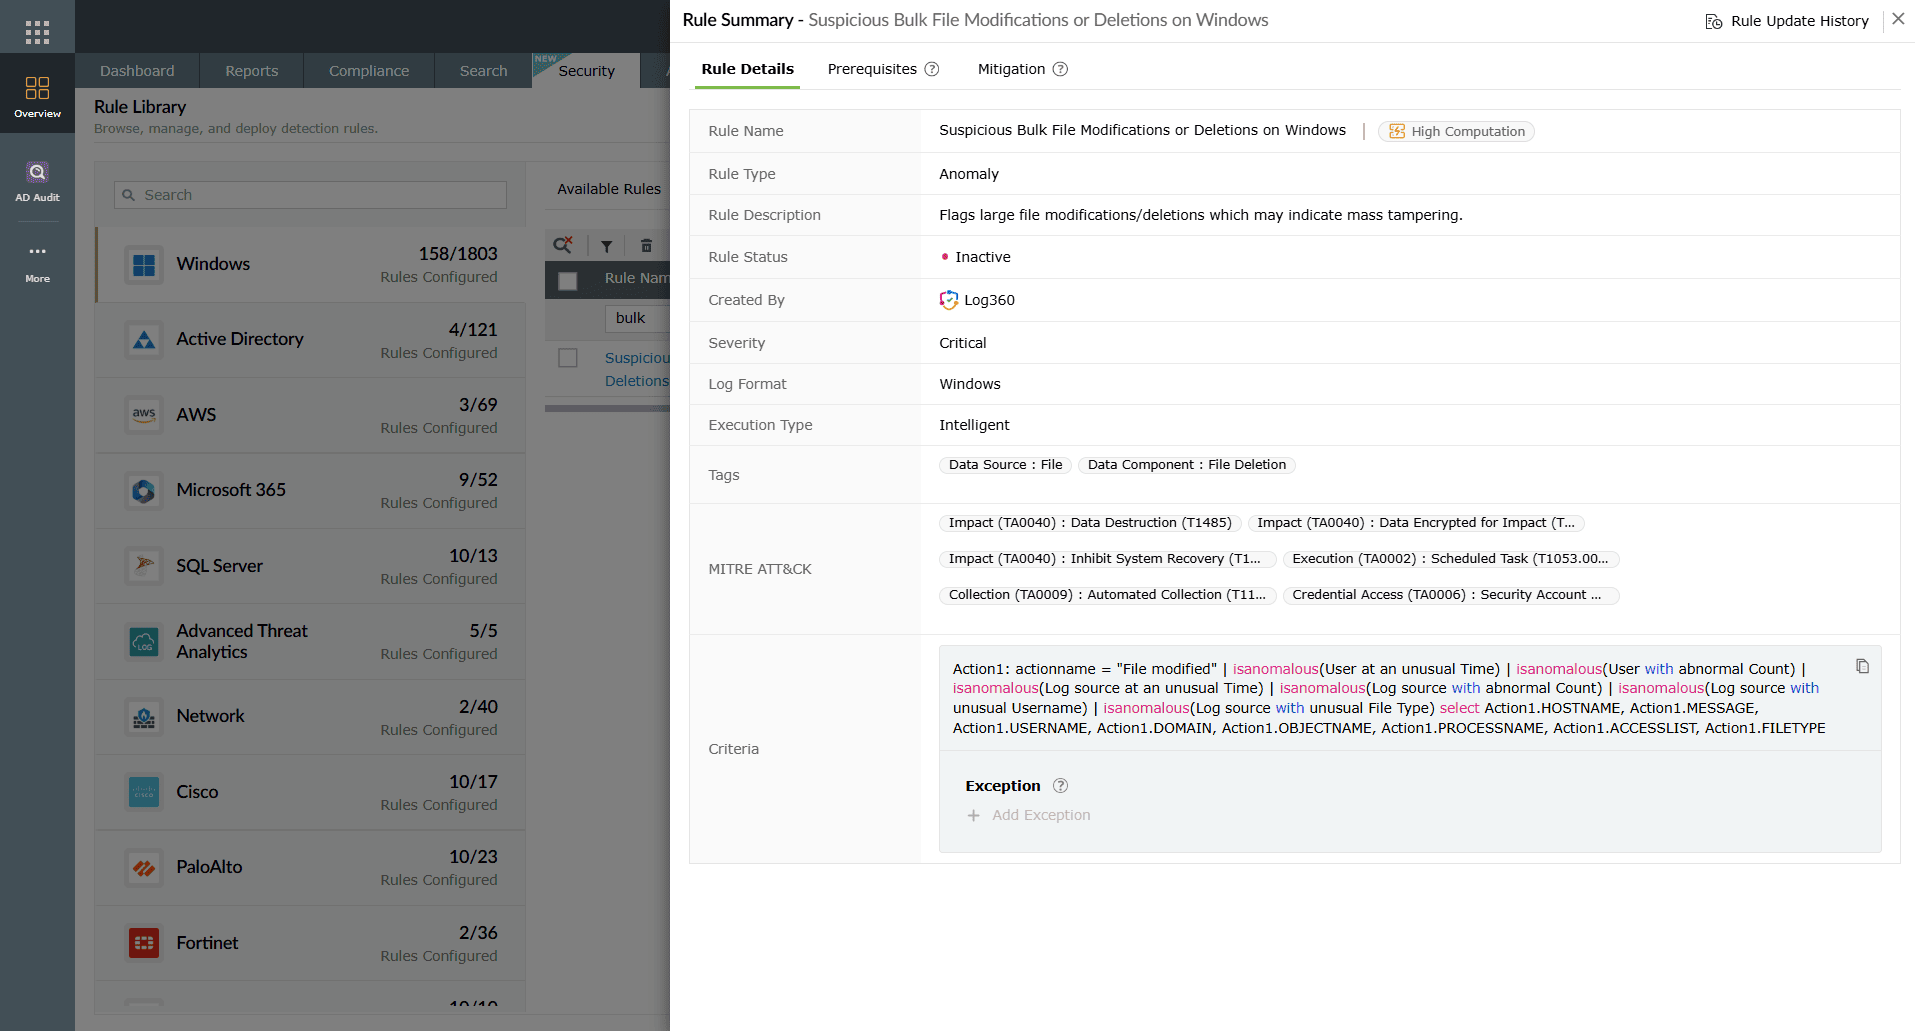Screen dimensions: 1915x1031
Task: Click the filter funnel icon
Action: point(606,246)
